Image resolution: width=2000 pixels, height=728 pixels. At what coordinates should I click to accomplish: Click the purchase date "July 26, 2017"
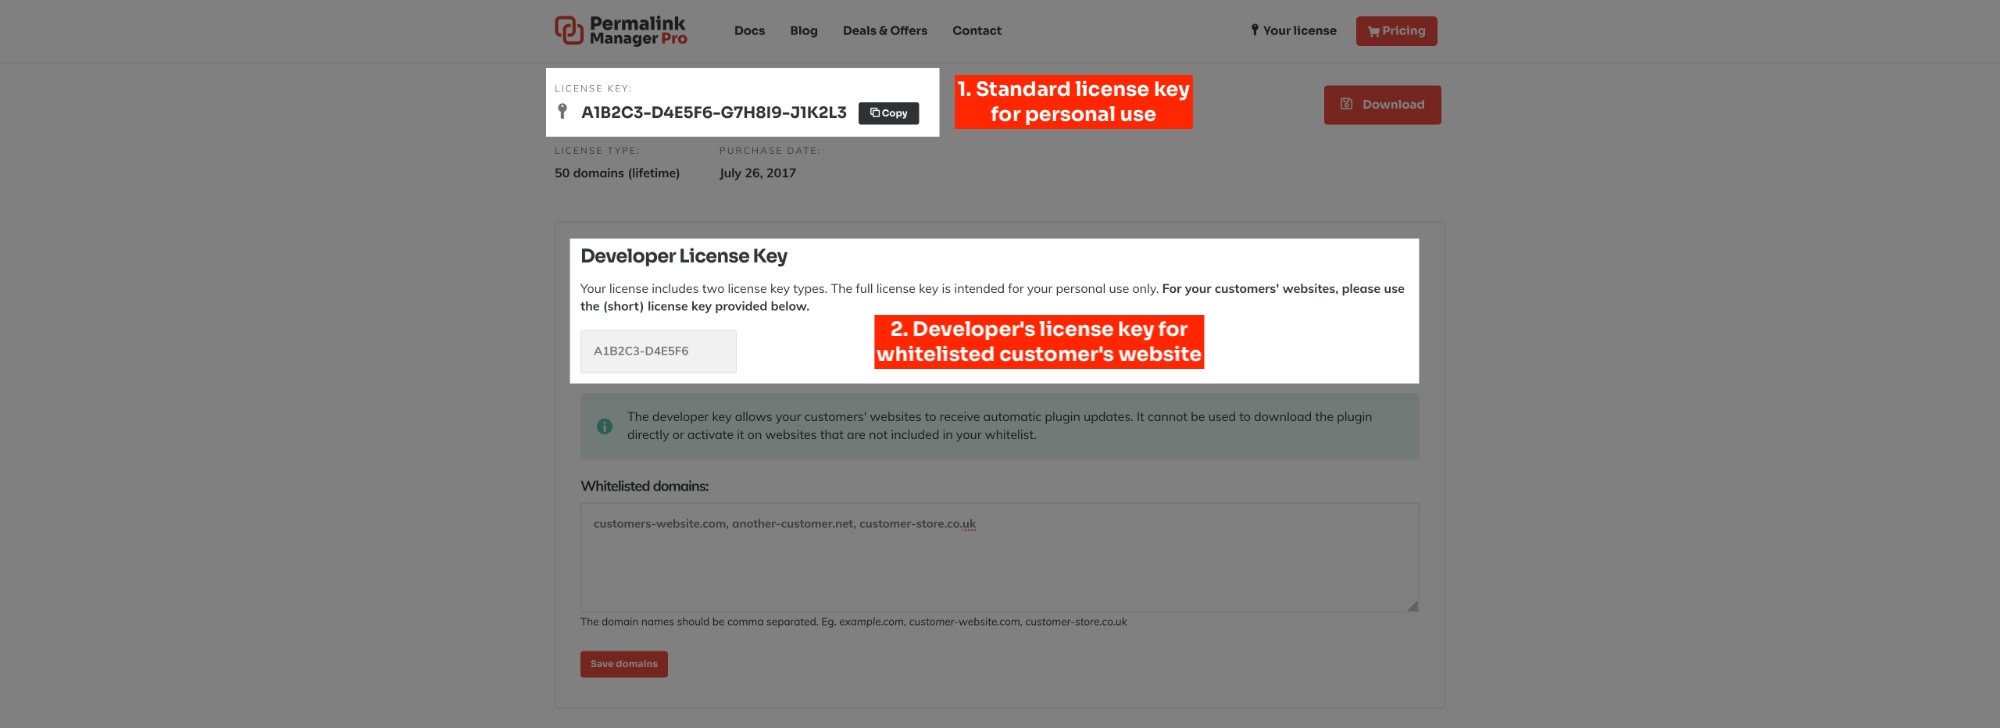(x=758, y=173)
